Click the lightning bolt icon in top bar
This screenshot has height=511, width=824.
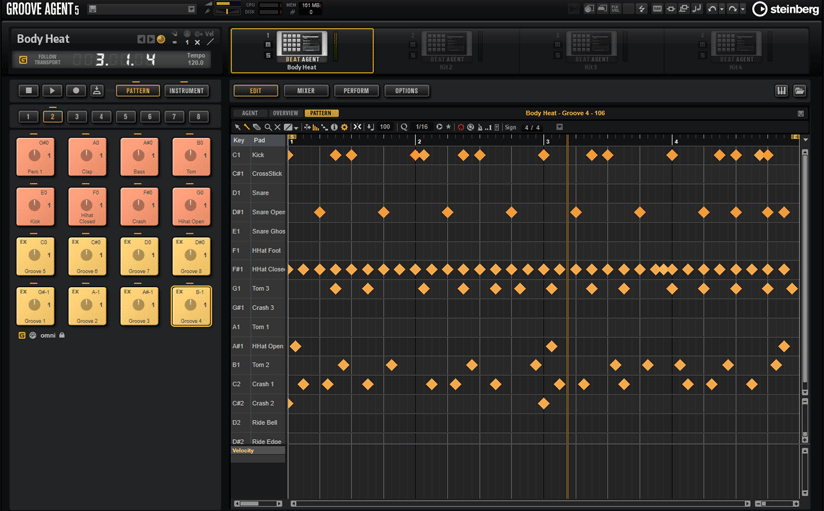(x=642, y=9)
